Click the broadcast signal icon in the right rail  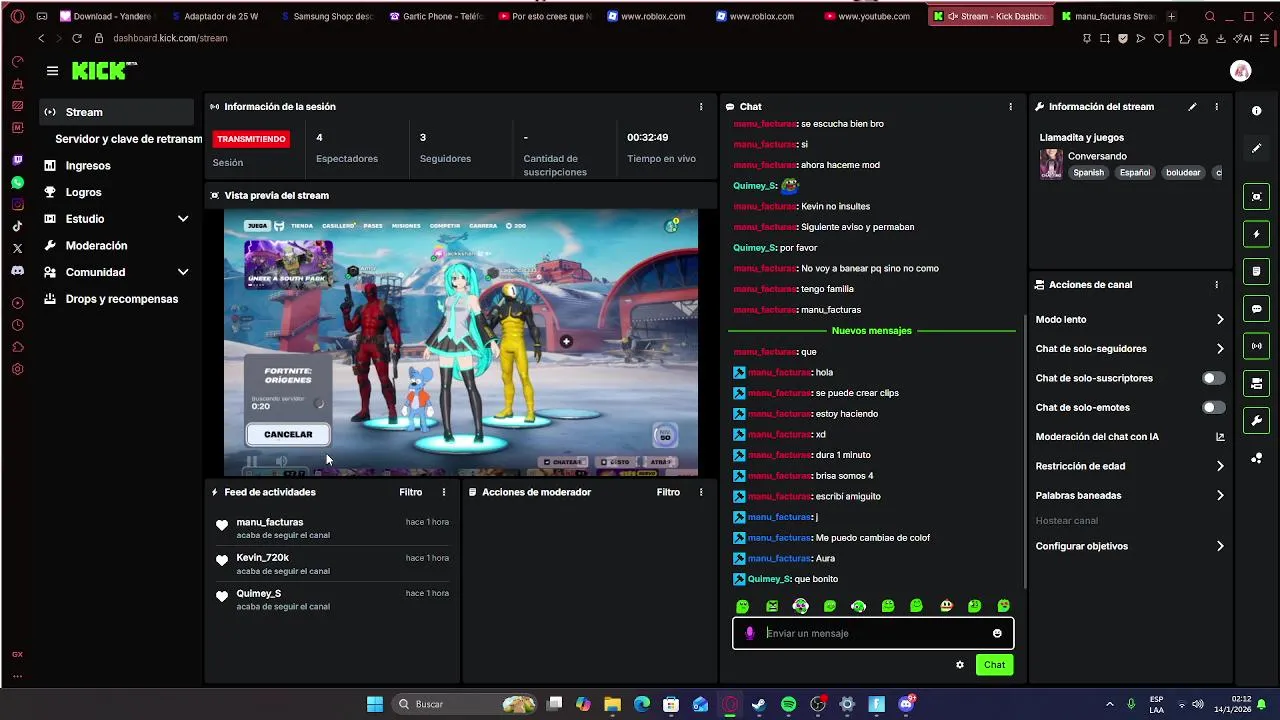point(1257,346)
